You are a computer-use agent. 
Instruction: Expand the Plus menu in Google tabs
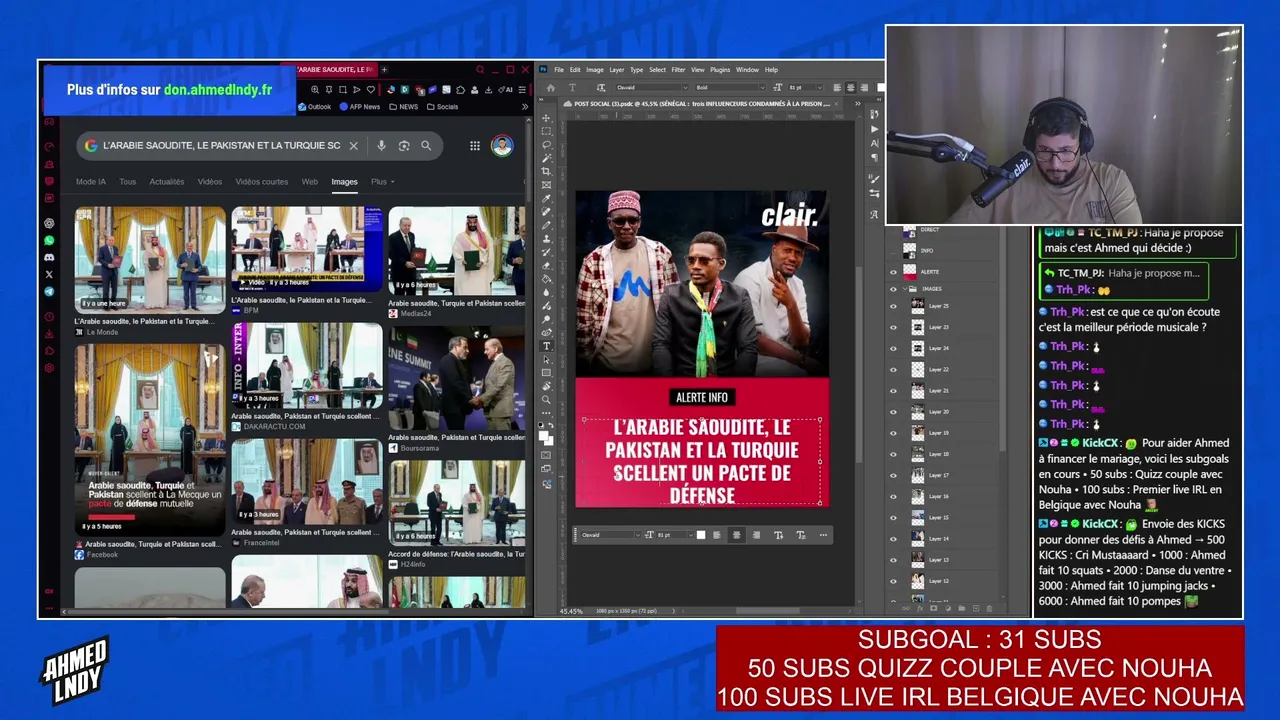pyautogui.click(x=382, y=182)
